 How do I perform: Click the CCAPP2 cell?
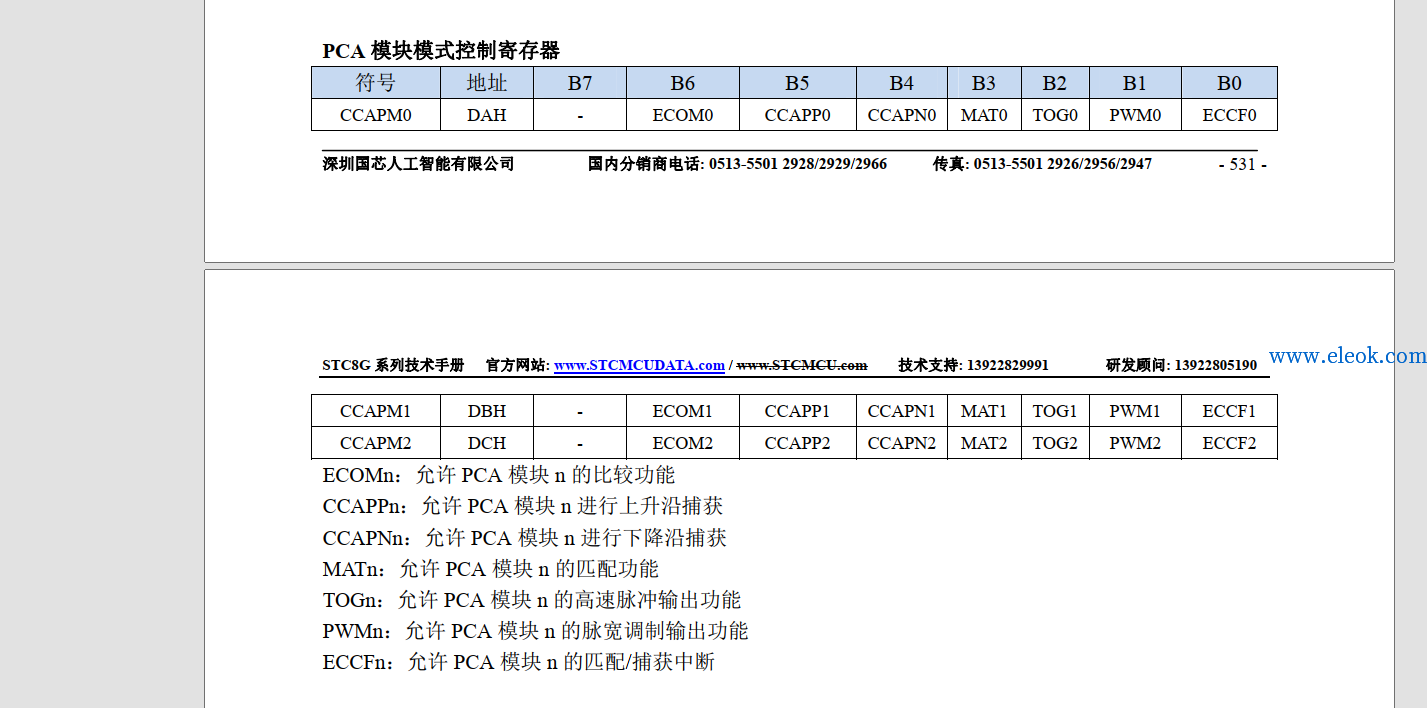pyautogui.click(x=798, y=443)
